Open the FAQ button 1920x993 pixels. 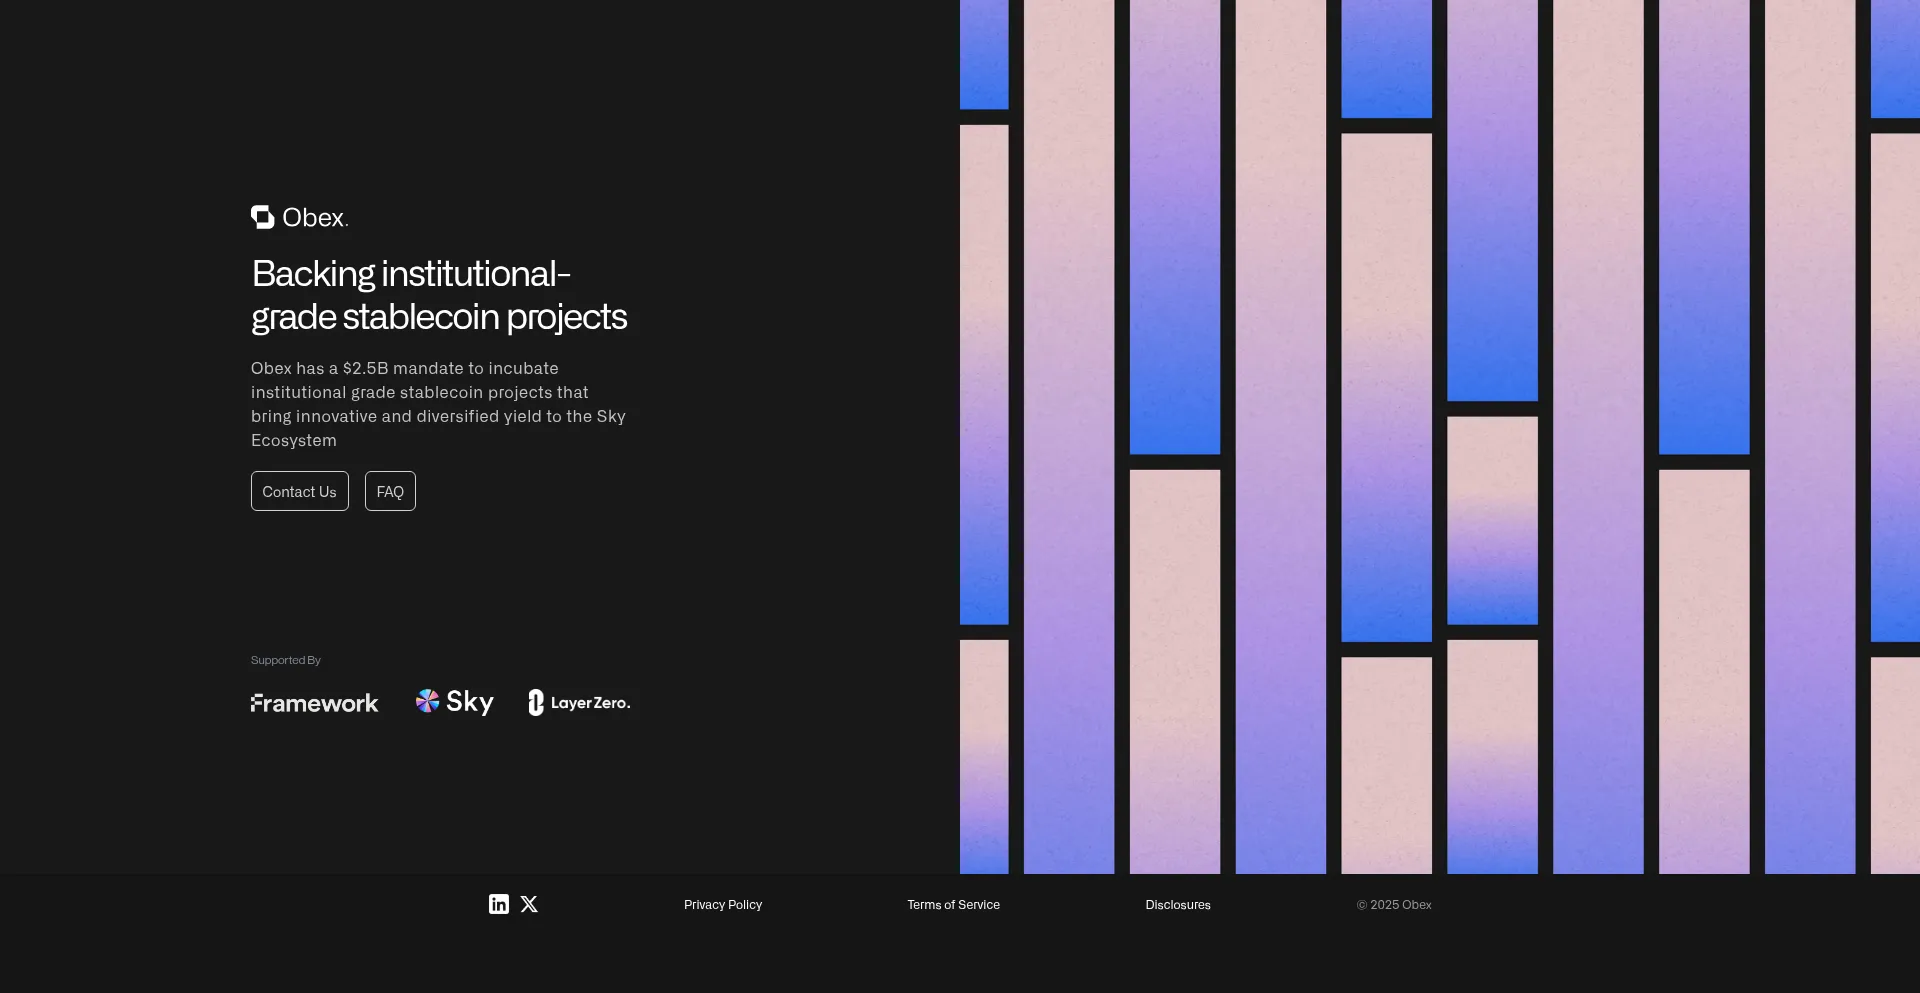[390, 491]
